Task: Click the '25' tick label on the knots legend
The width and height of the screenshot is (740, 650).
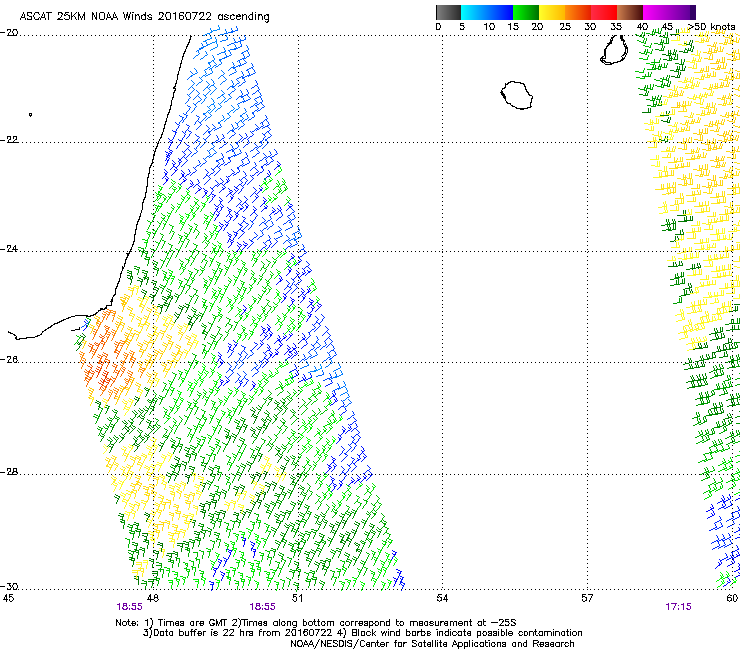Action: click(x=565, y=27)
